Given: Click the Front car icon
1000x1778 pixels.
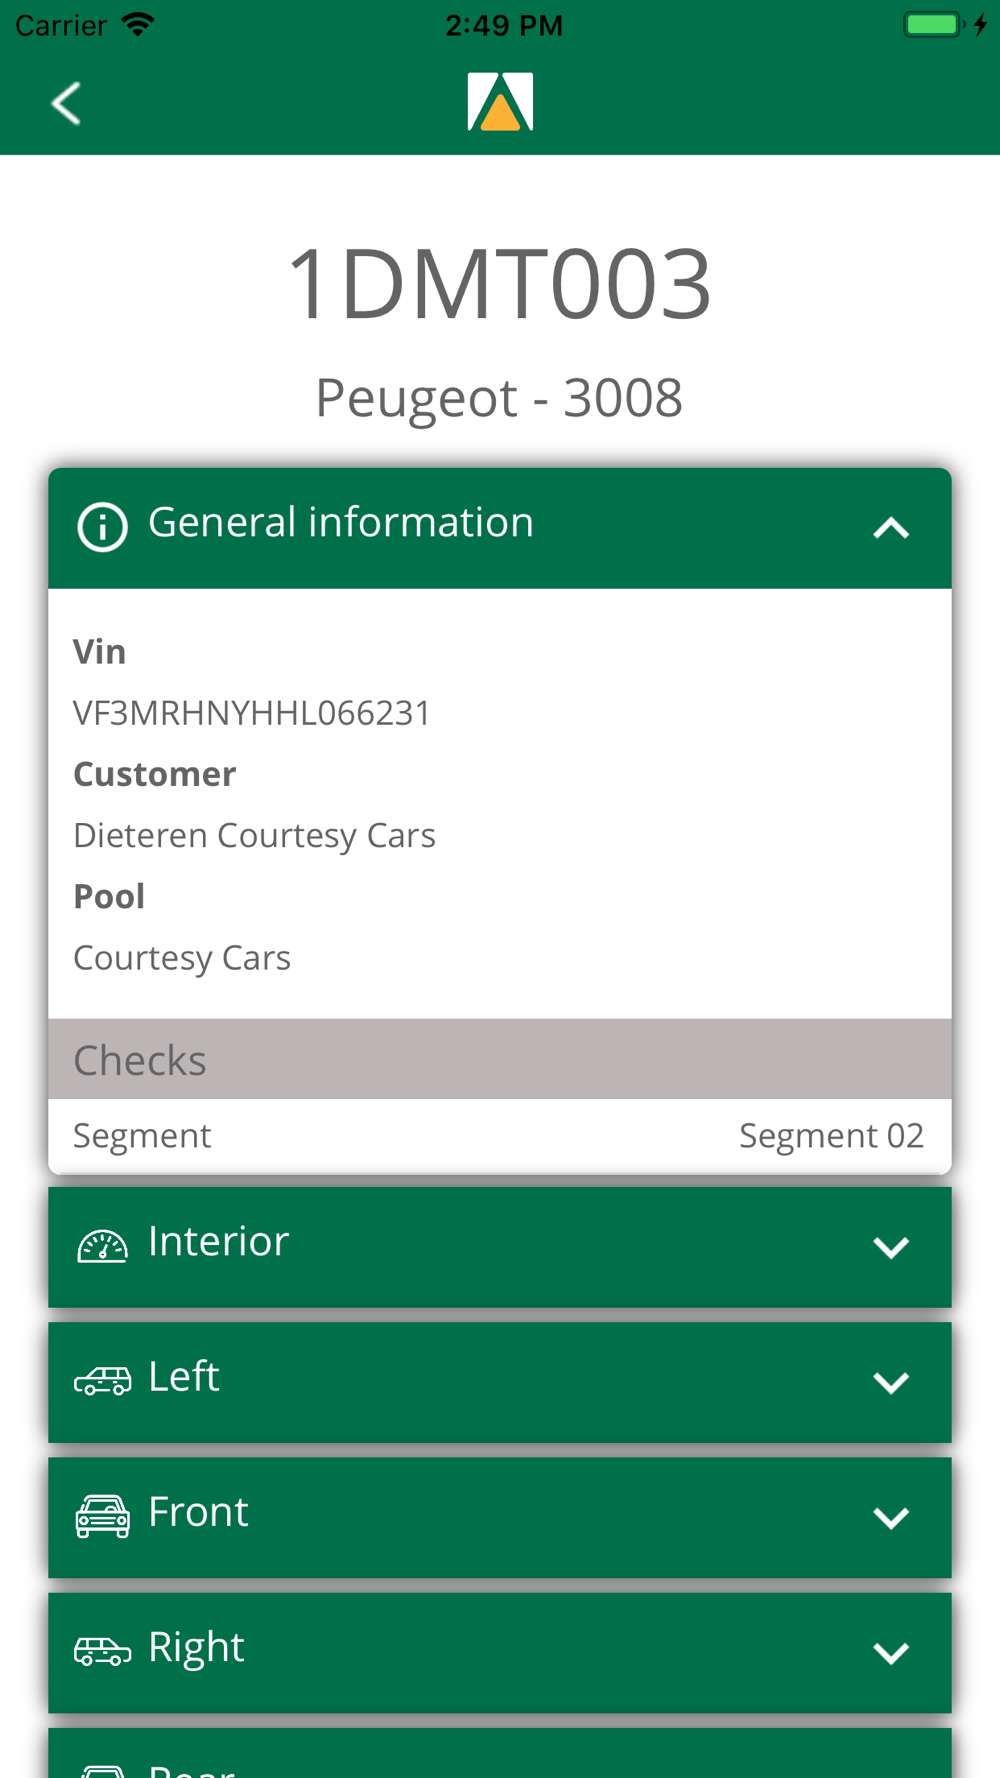Looking at the screenshot, I should (x=102, y=1516).
